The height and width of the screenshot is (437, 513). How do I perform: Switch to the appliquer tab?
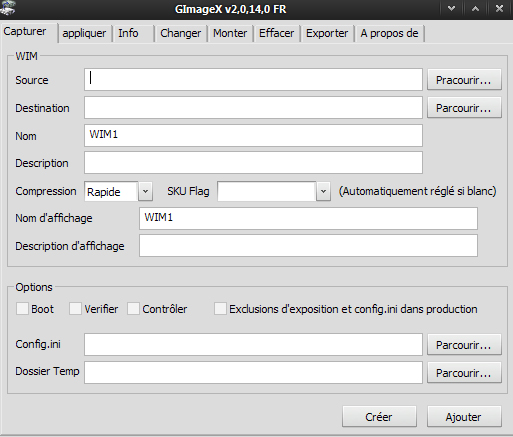84,33
